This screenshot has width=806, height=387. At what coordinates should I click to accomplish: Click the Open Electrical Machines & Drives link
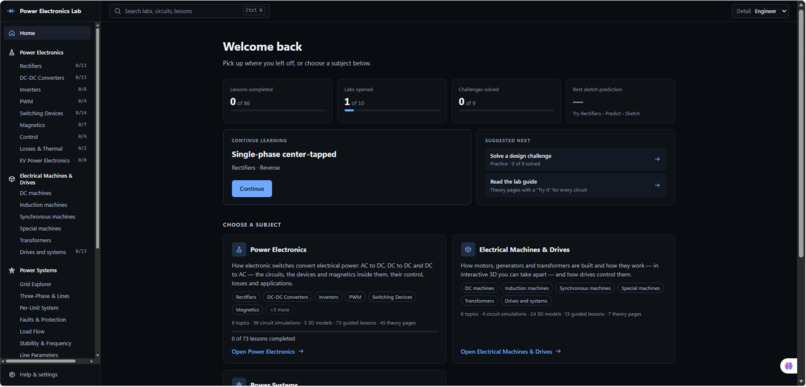click(x=510, y=352)
